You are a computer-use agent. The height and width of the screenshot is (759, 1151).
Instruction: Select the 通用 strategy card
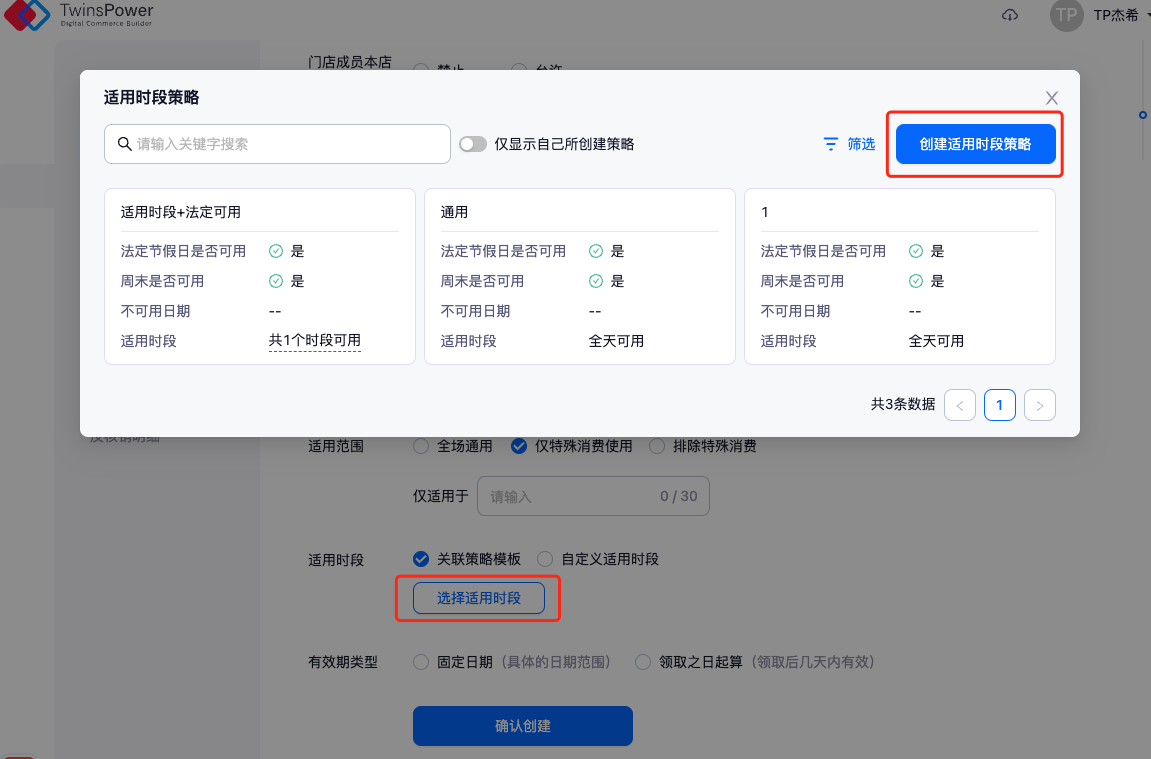(x=579, y=276)
